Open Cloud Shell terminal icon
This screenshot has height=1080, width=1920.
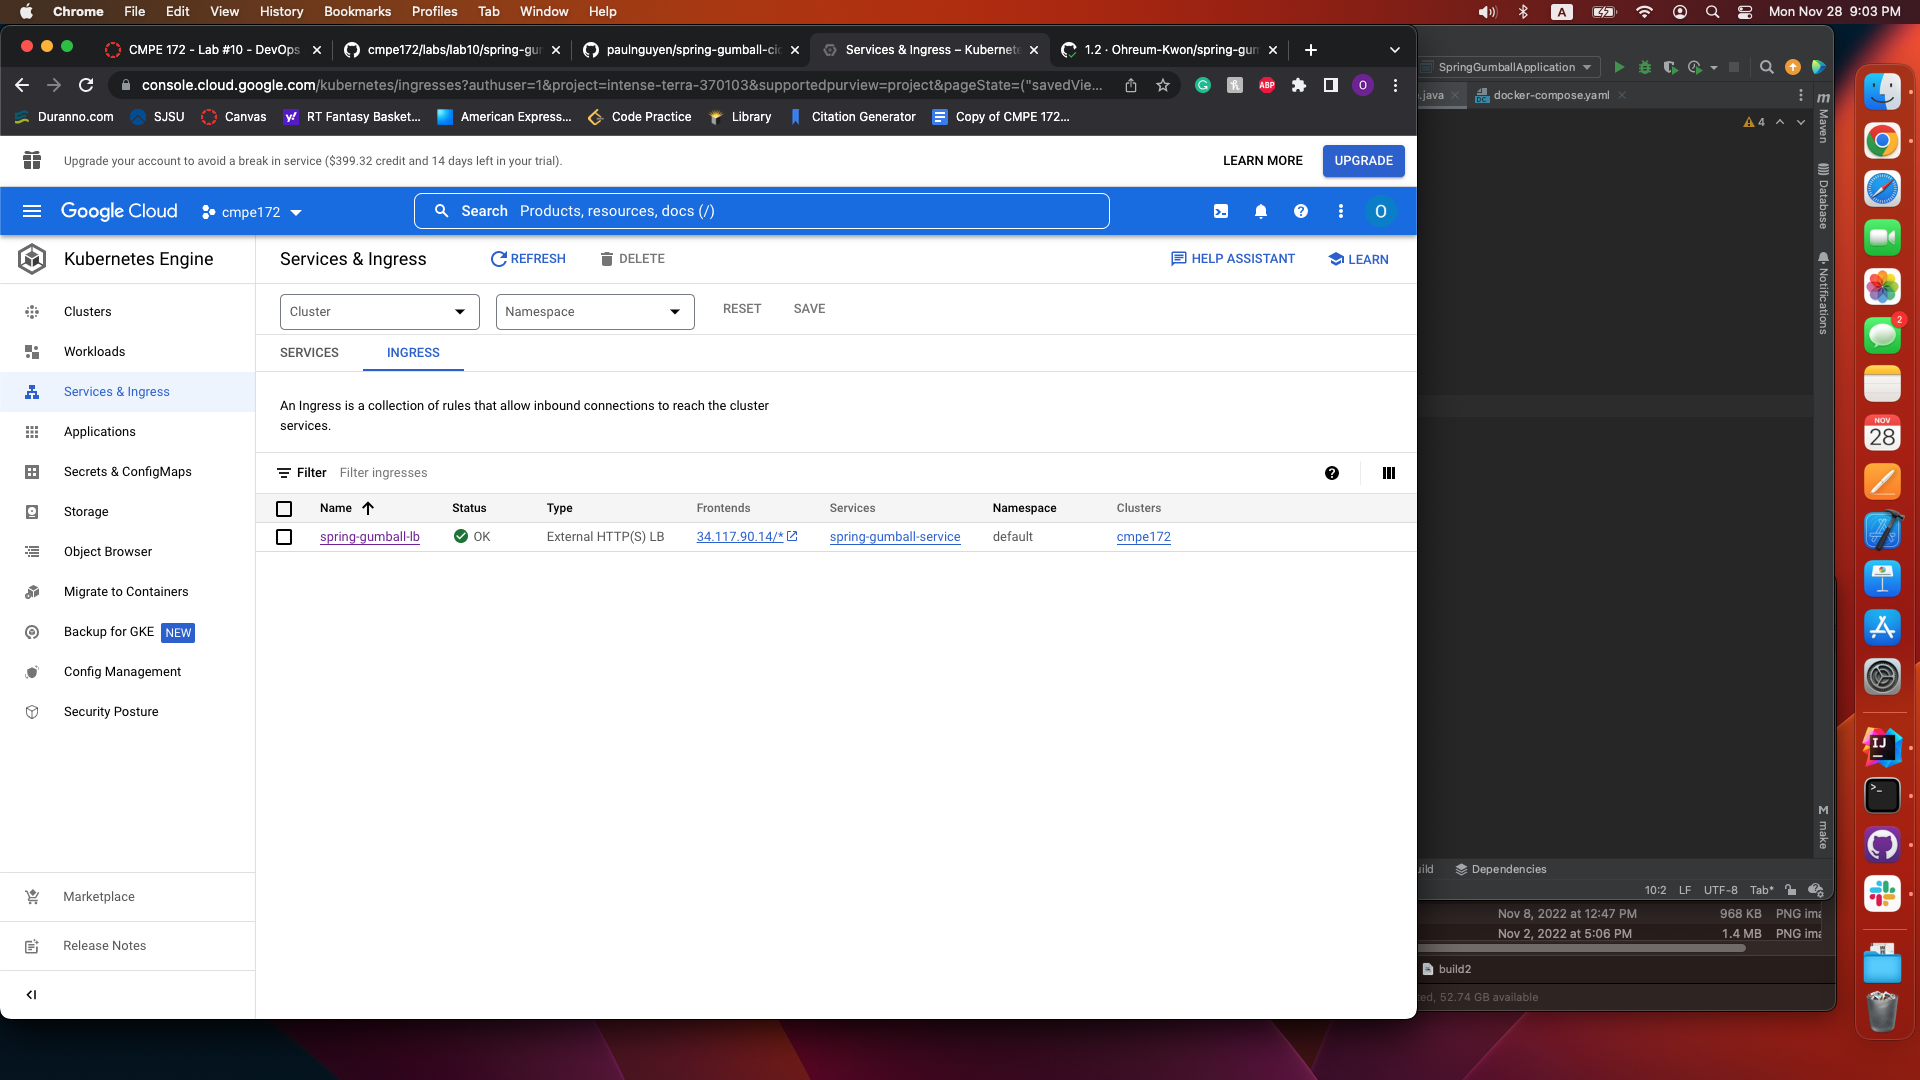[1221, 212]
